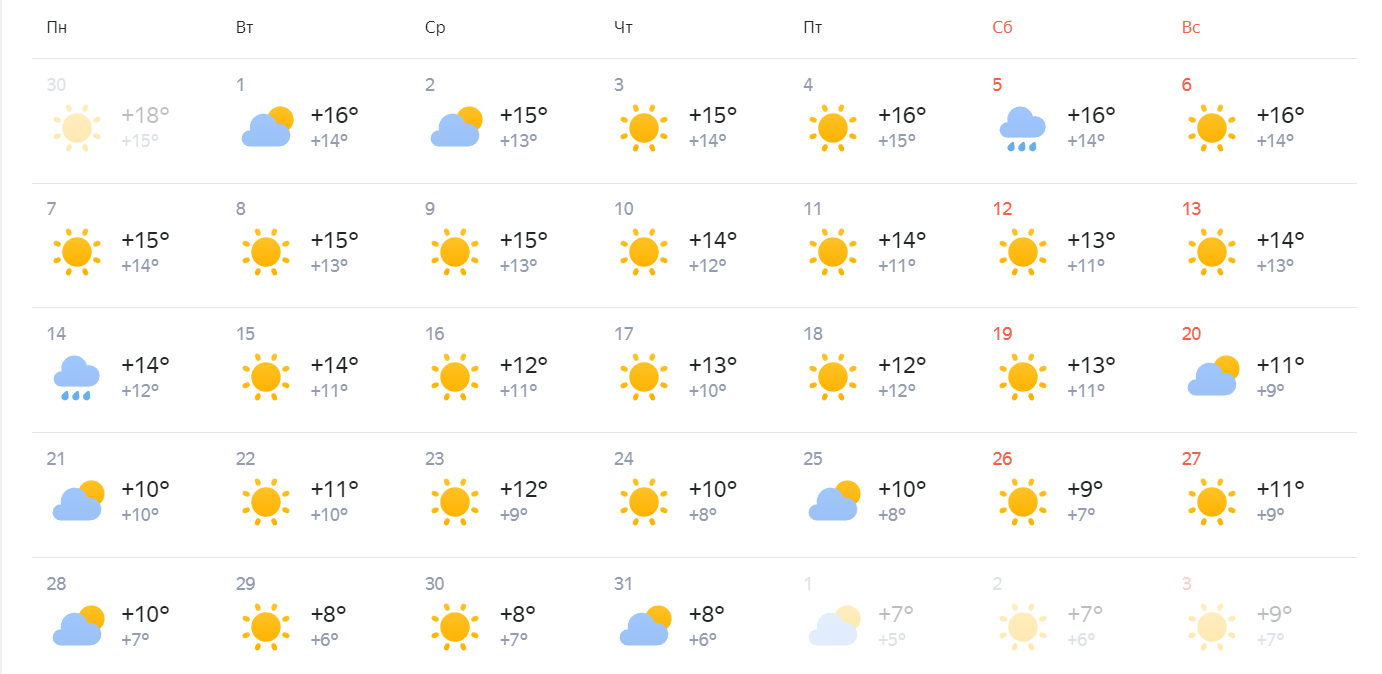The height and width of the screenshot is (674, 1382).
Task: Click faded sun icon for previous month's 30
Action: coord(77,128)
